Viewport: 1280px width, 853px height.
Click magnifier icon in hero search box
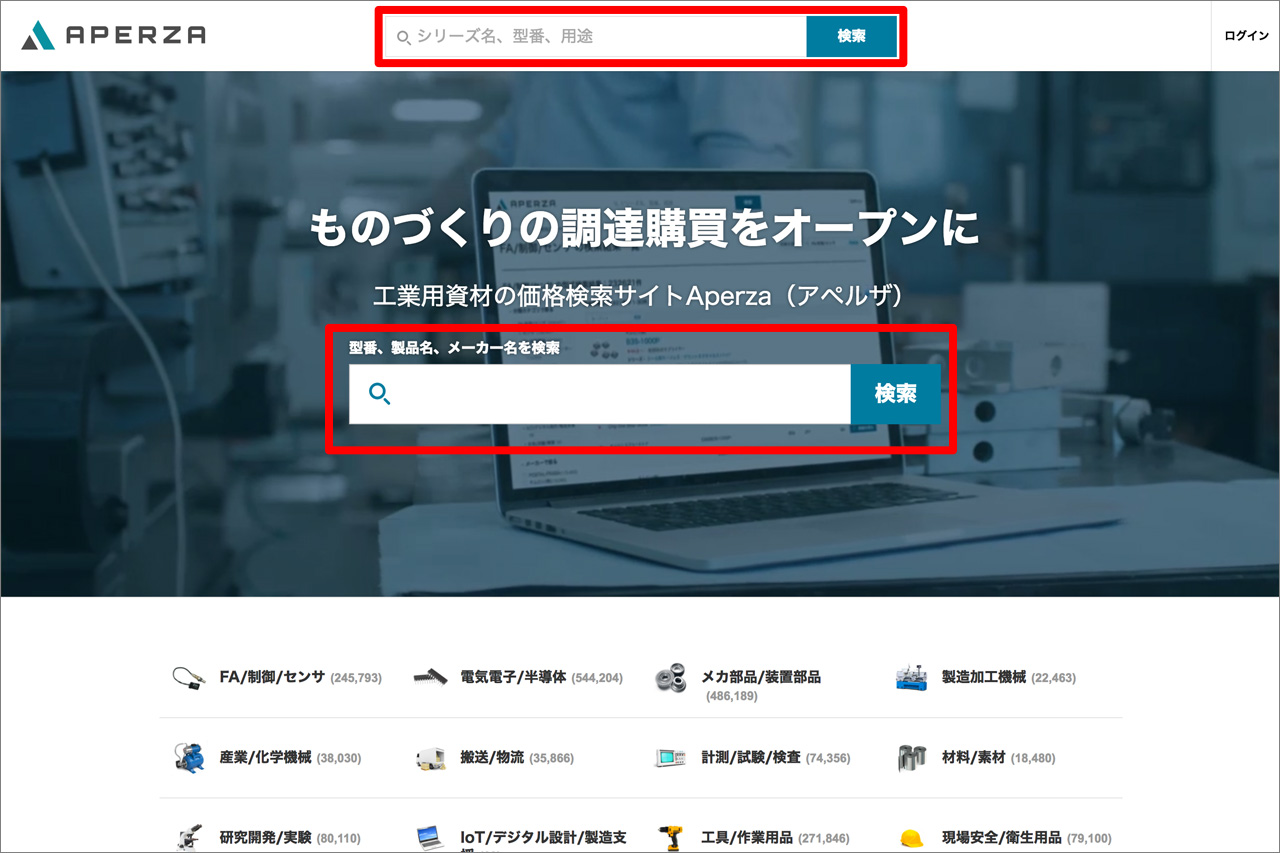click(380, 394)
